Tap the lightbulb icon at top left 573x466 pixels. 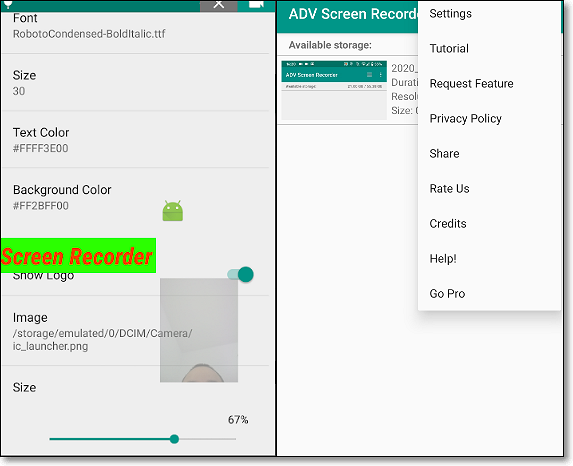[x=8, y=4]
